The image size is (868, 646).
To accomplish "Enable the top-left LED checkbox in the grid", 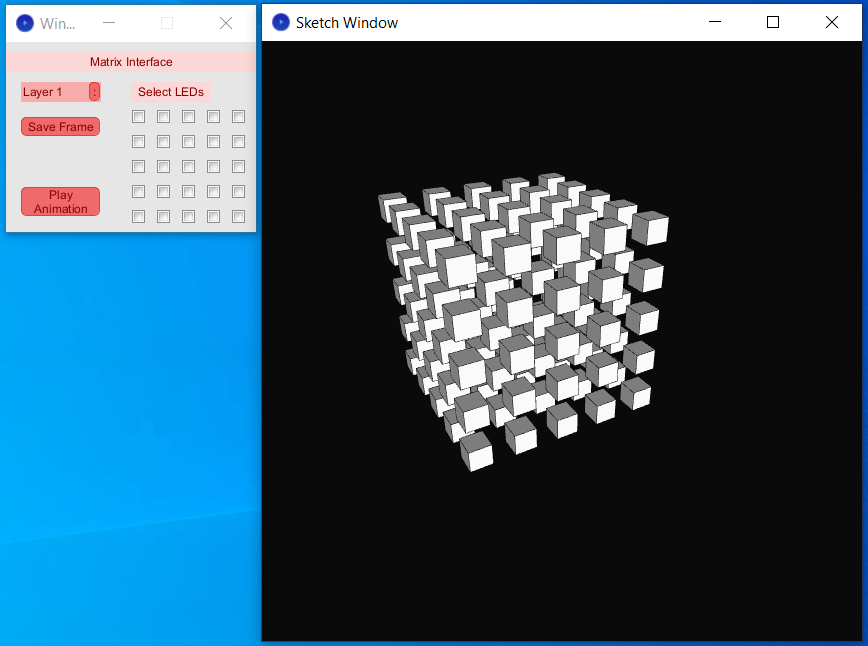I will tap(138, 116).
